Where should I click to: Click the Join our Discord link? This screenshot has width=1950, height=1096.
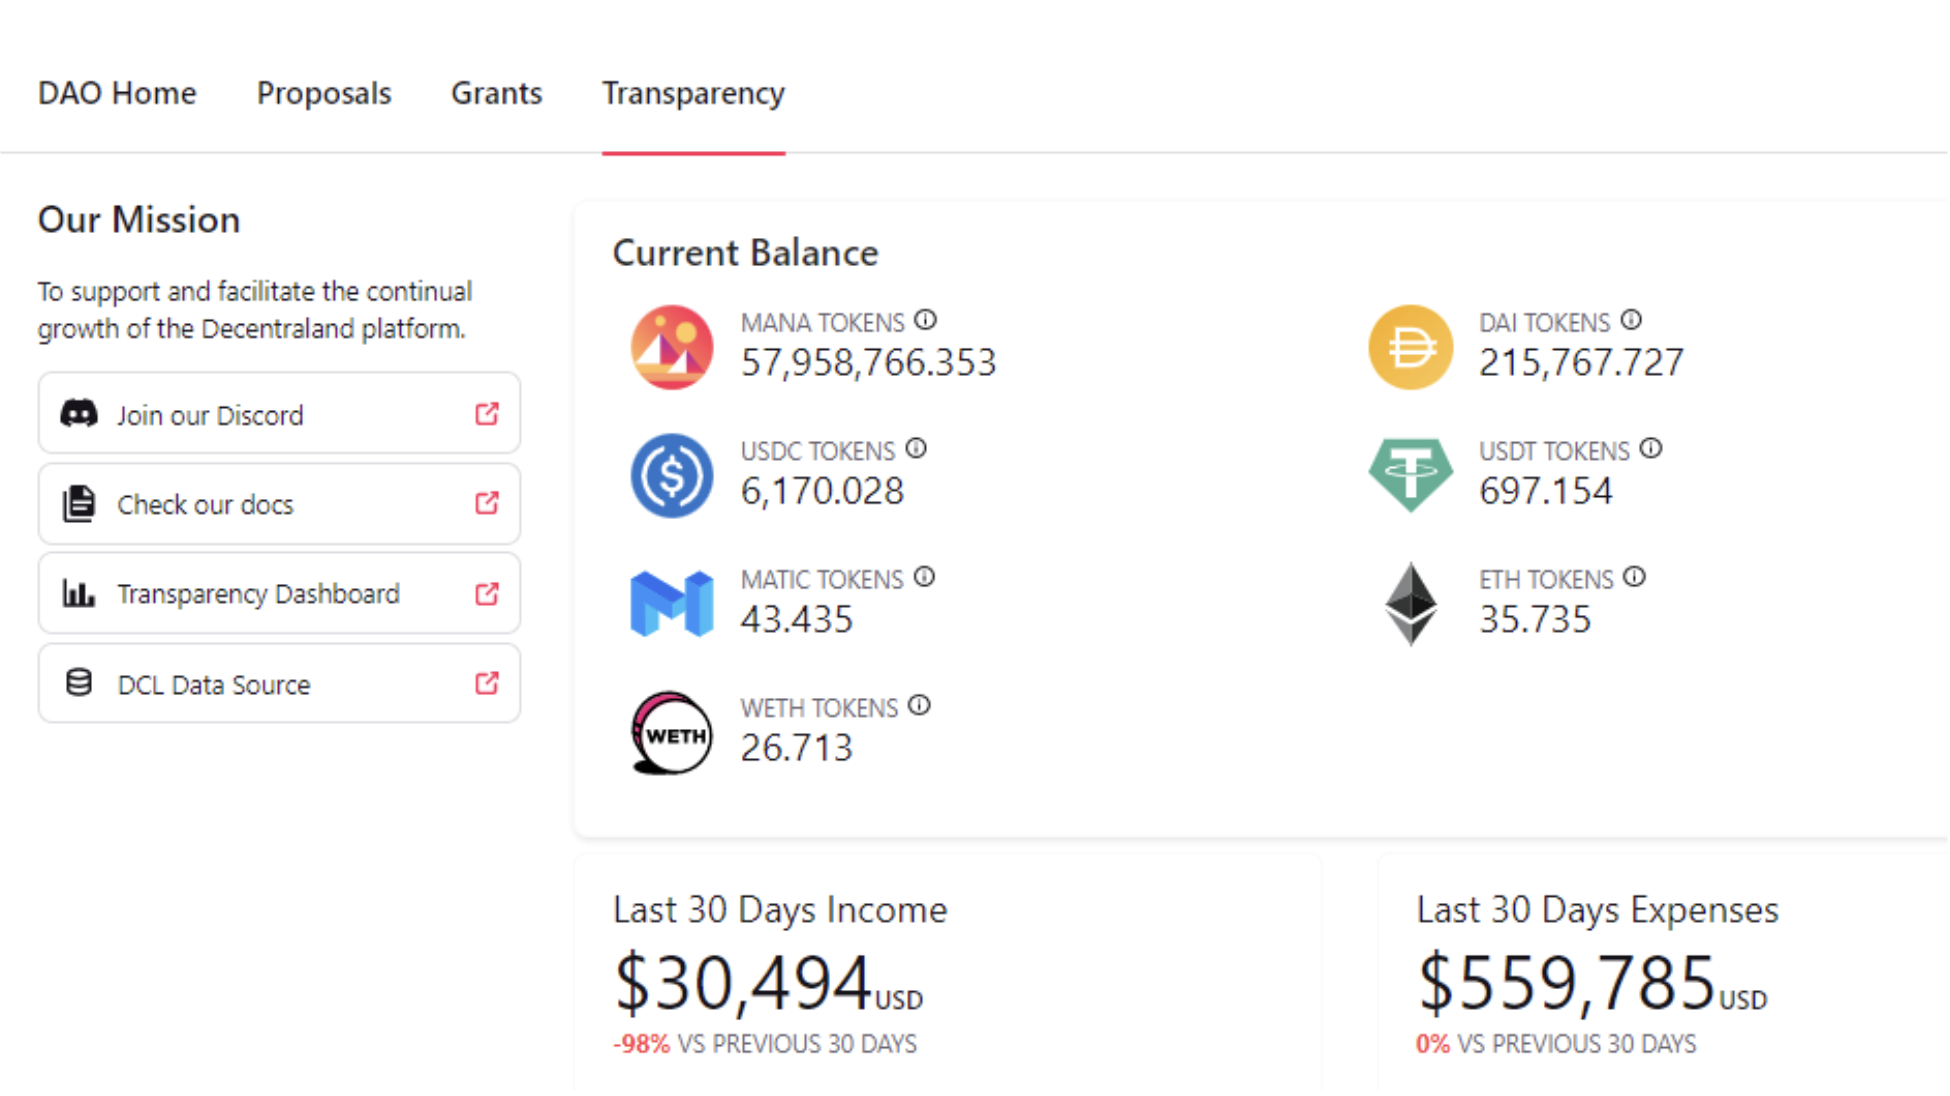pyautogui.click(x=279, y=414)
